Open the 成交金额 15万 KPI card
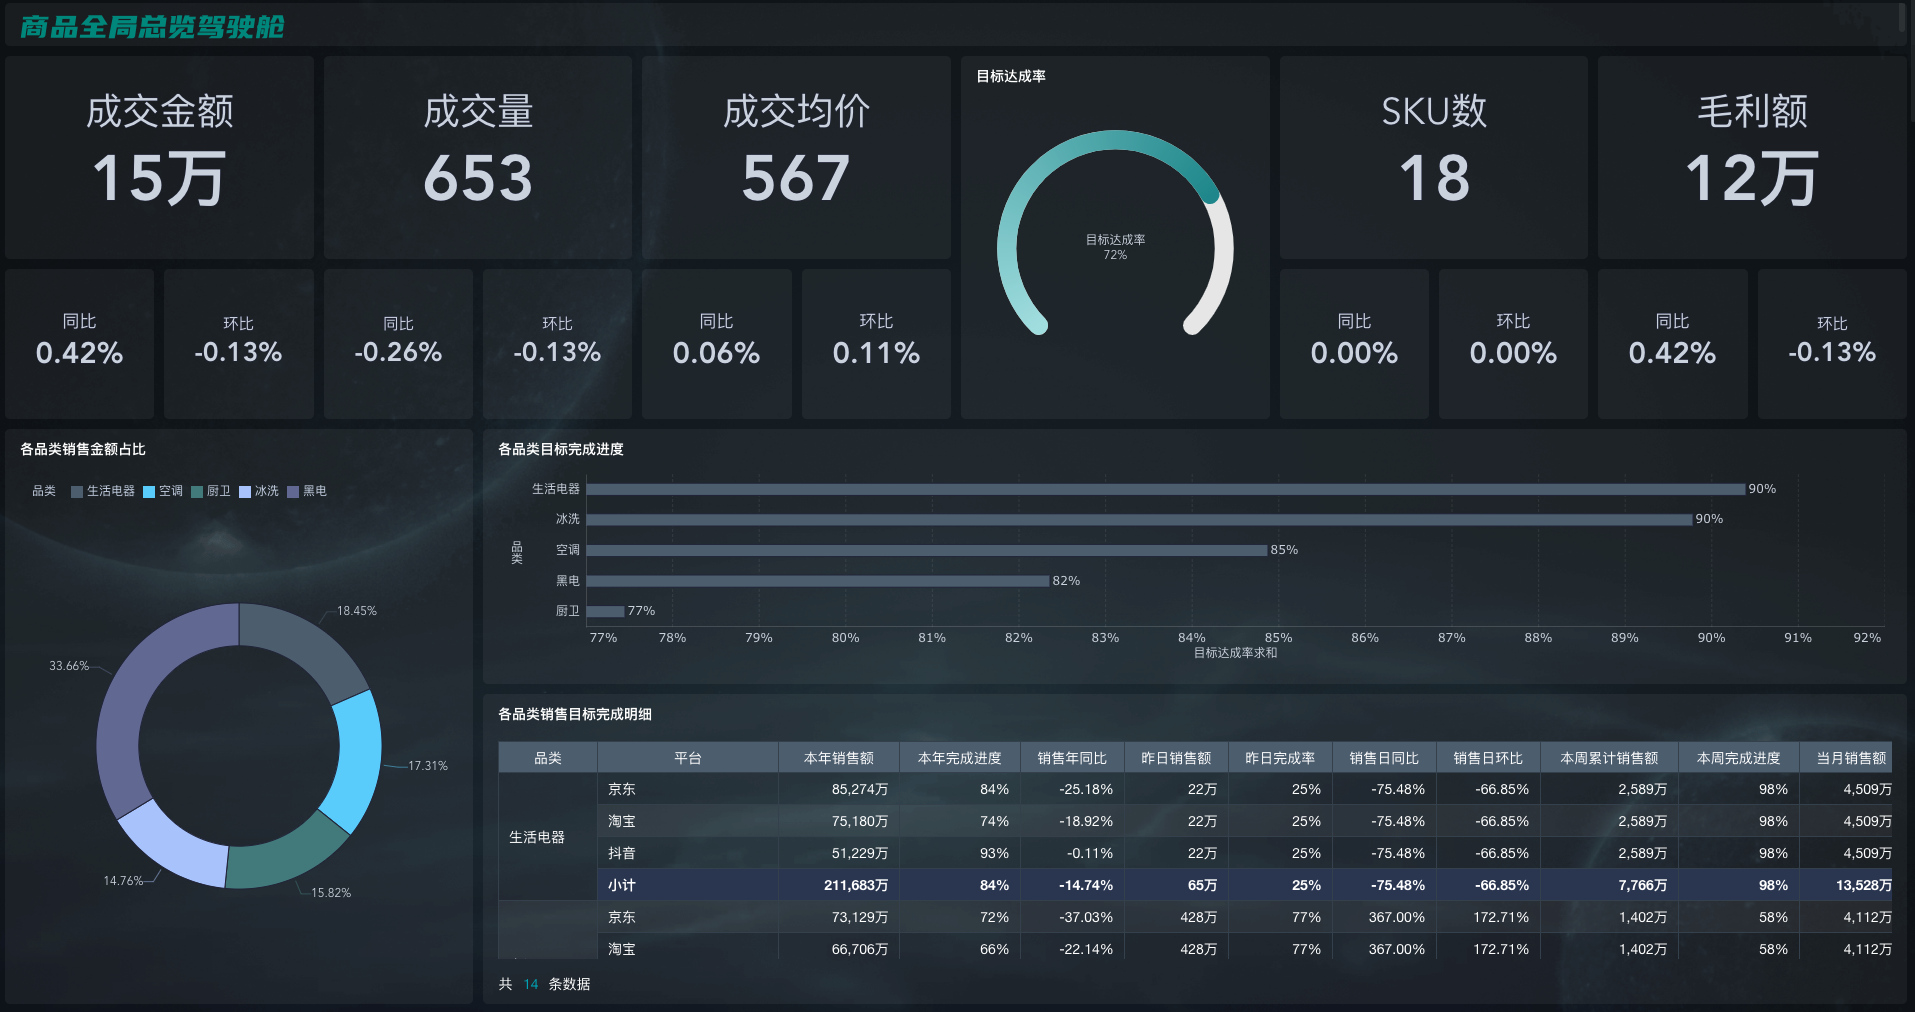 159,157
